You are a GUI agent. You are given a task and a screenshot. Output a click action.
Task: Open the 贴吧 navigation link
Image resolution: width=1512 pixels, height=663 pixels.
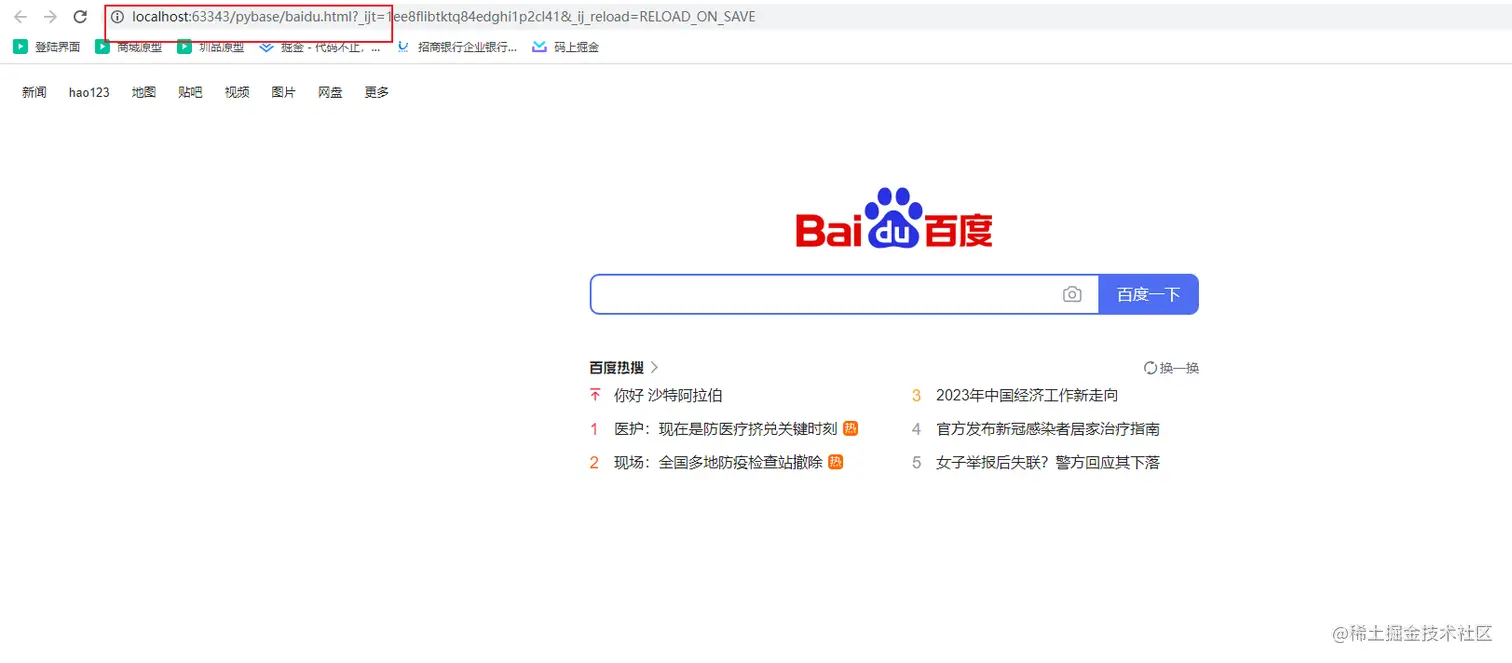click(190, 92)
